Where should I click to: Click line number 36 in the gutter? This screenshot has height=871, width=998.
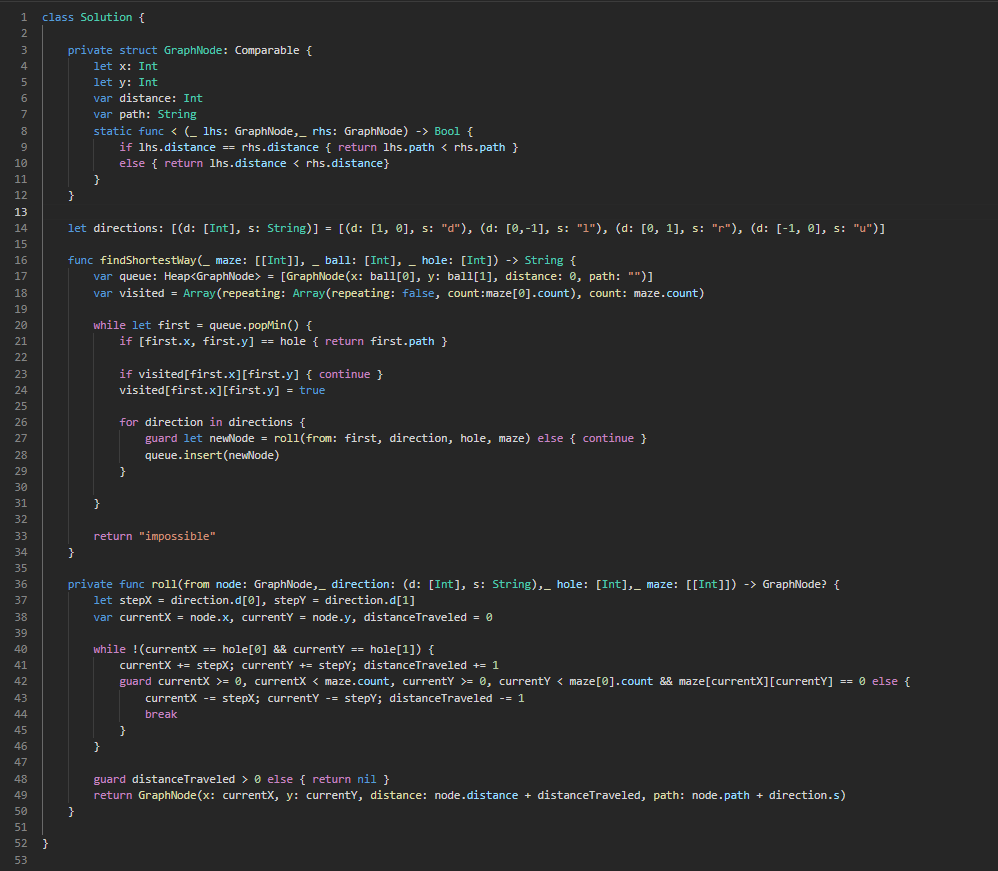pos(21,584)
